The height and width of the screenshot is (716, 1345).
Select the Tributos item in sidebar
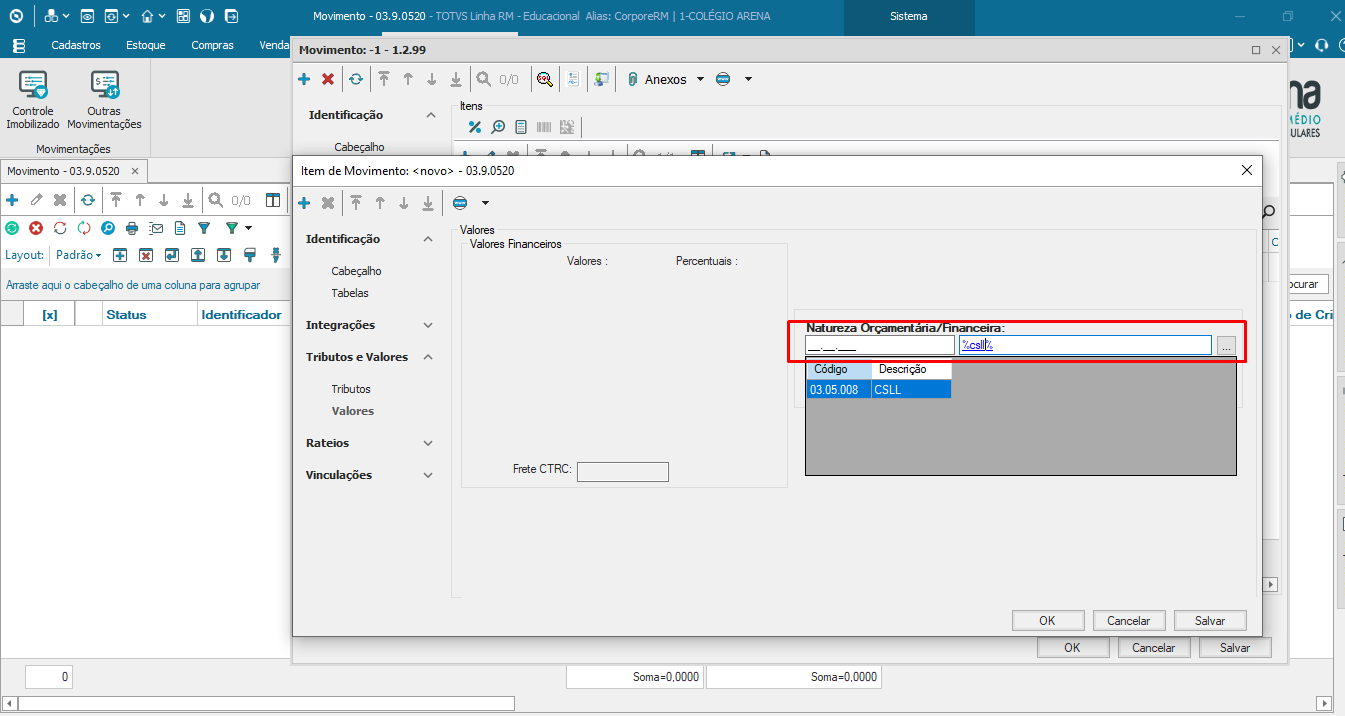[x=351, y=389]
